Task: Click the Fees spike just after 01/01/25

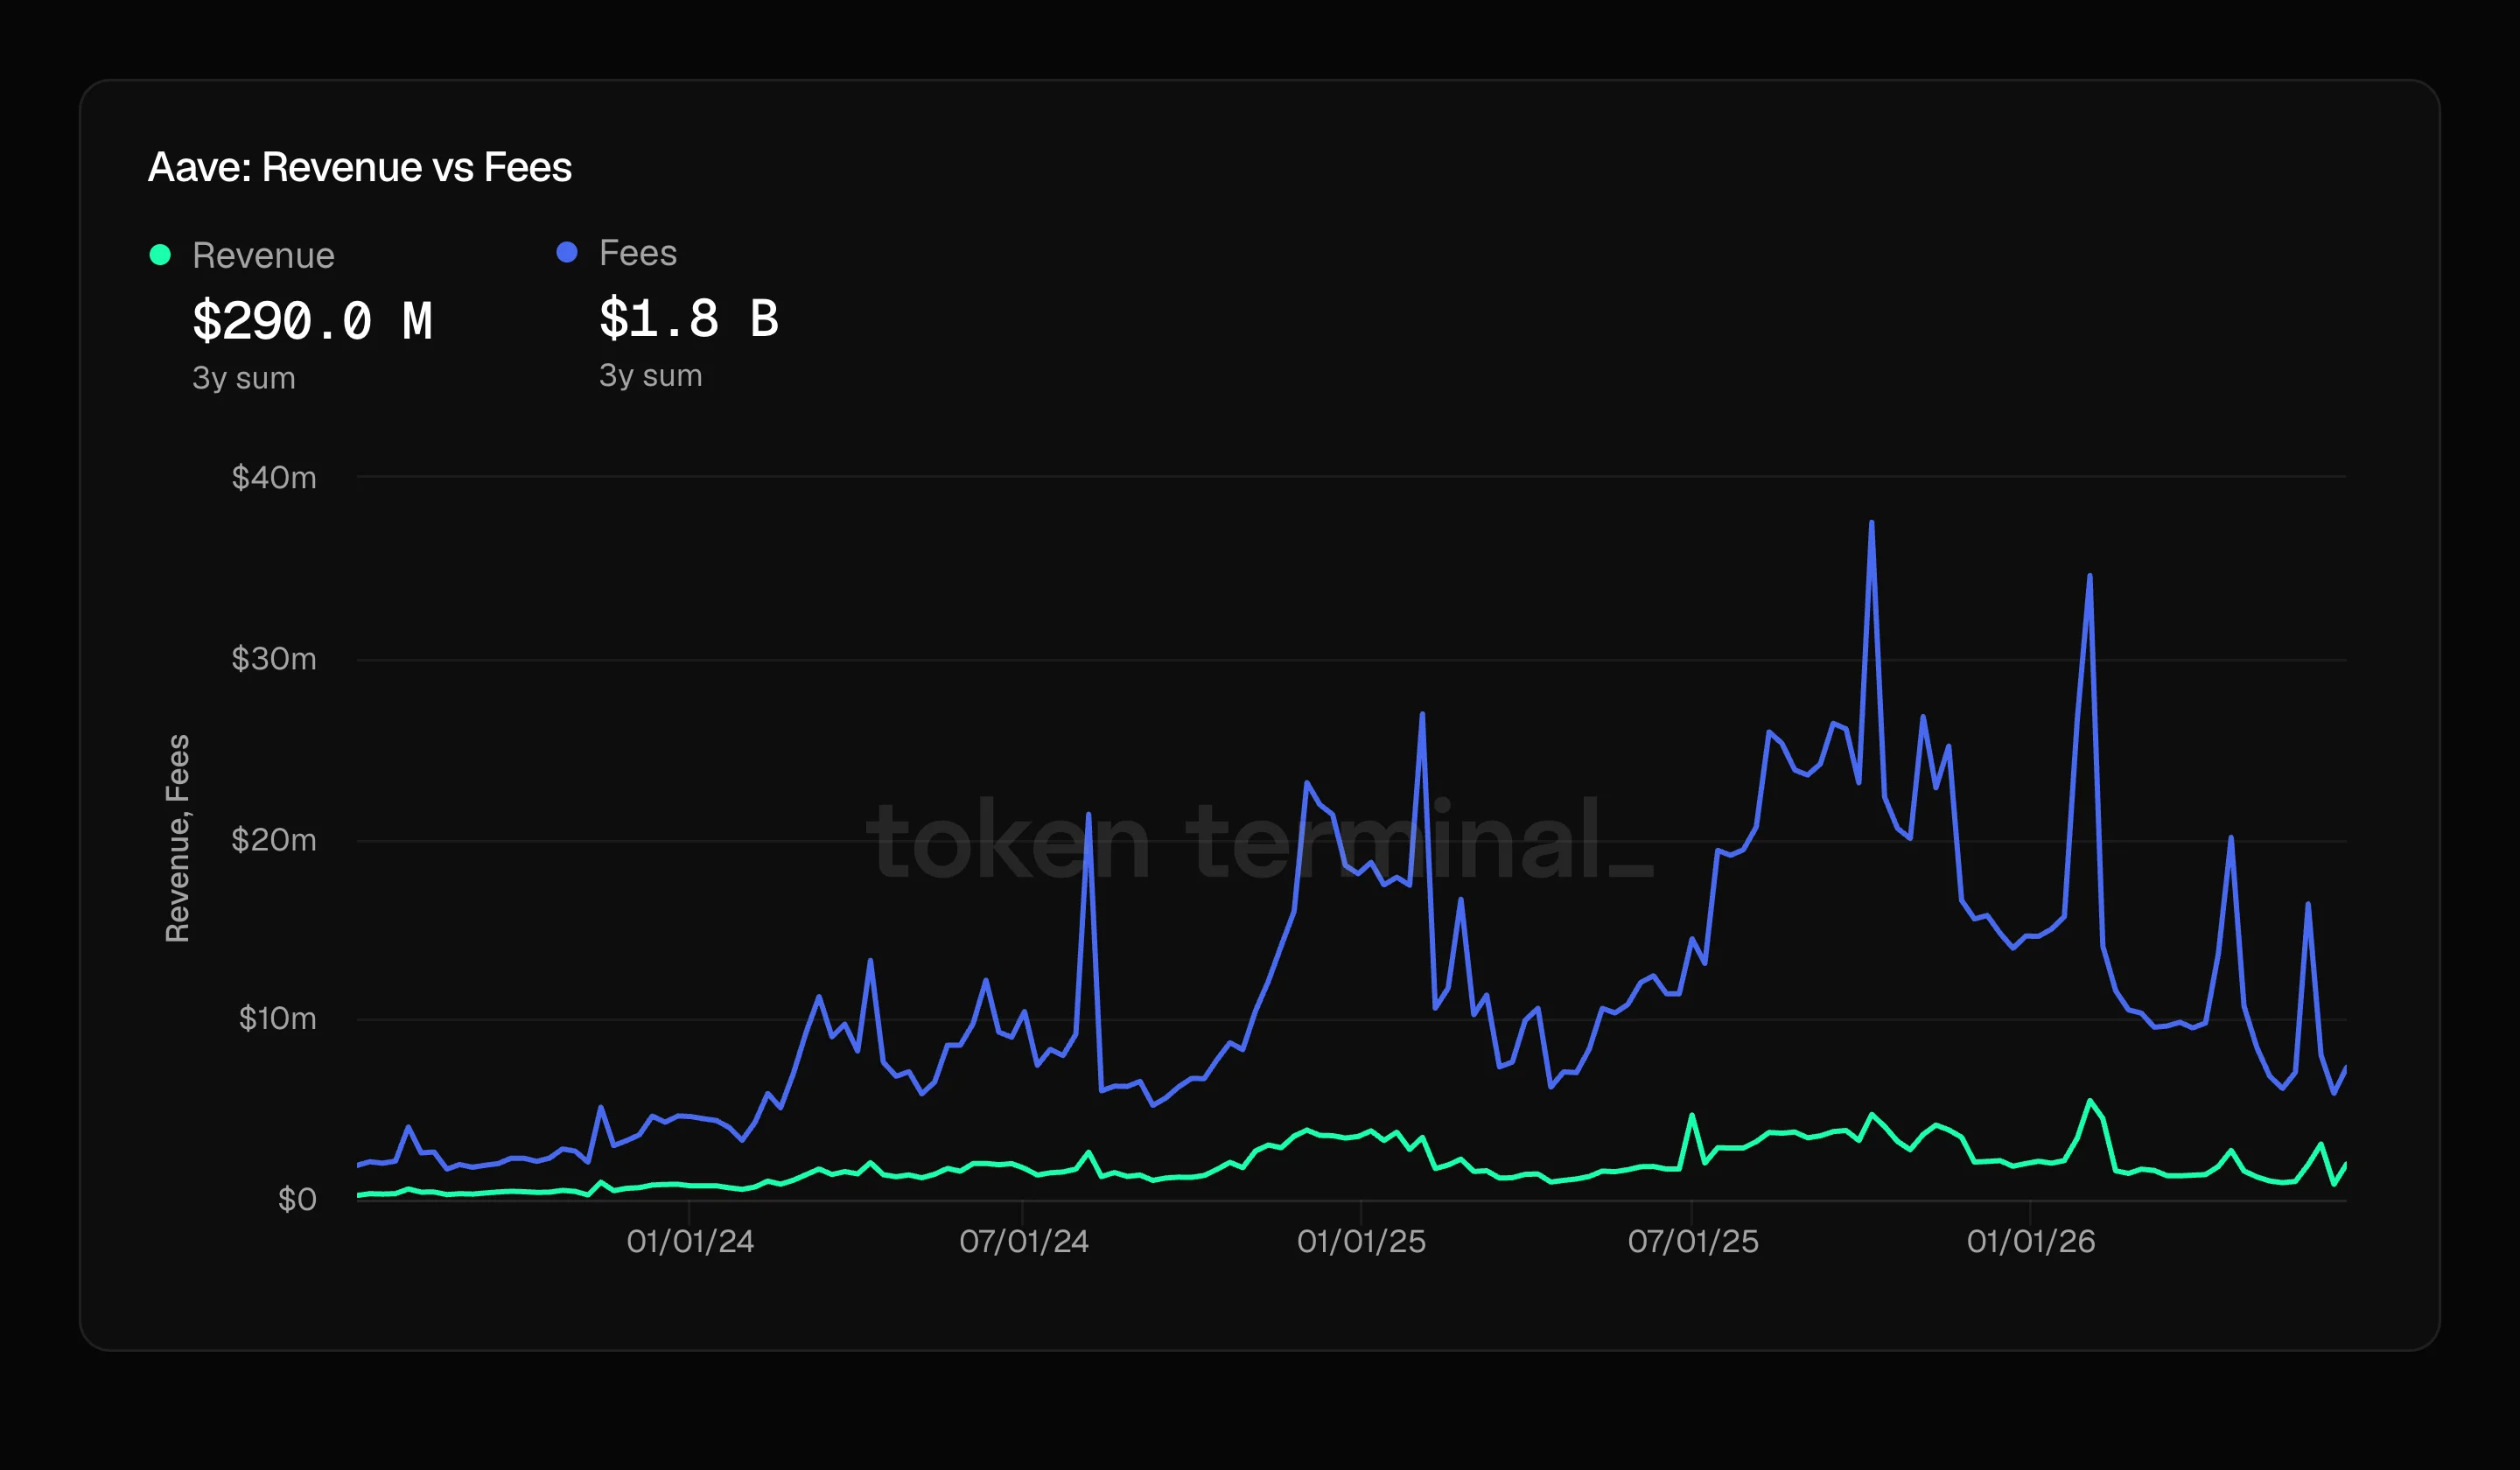Action: [x=1421, y=715]
